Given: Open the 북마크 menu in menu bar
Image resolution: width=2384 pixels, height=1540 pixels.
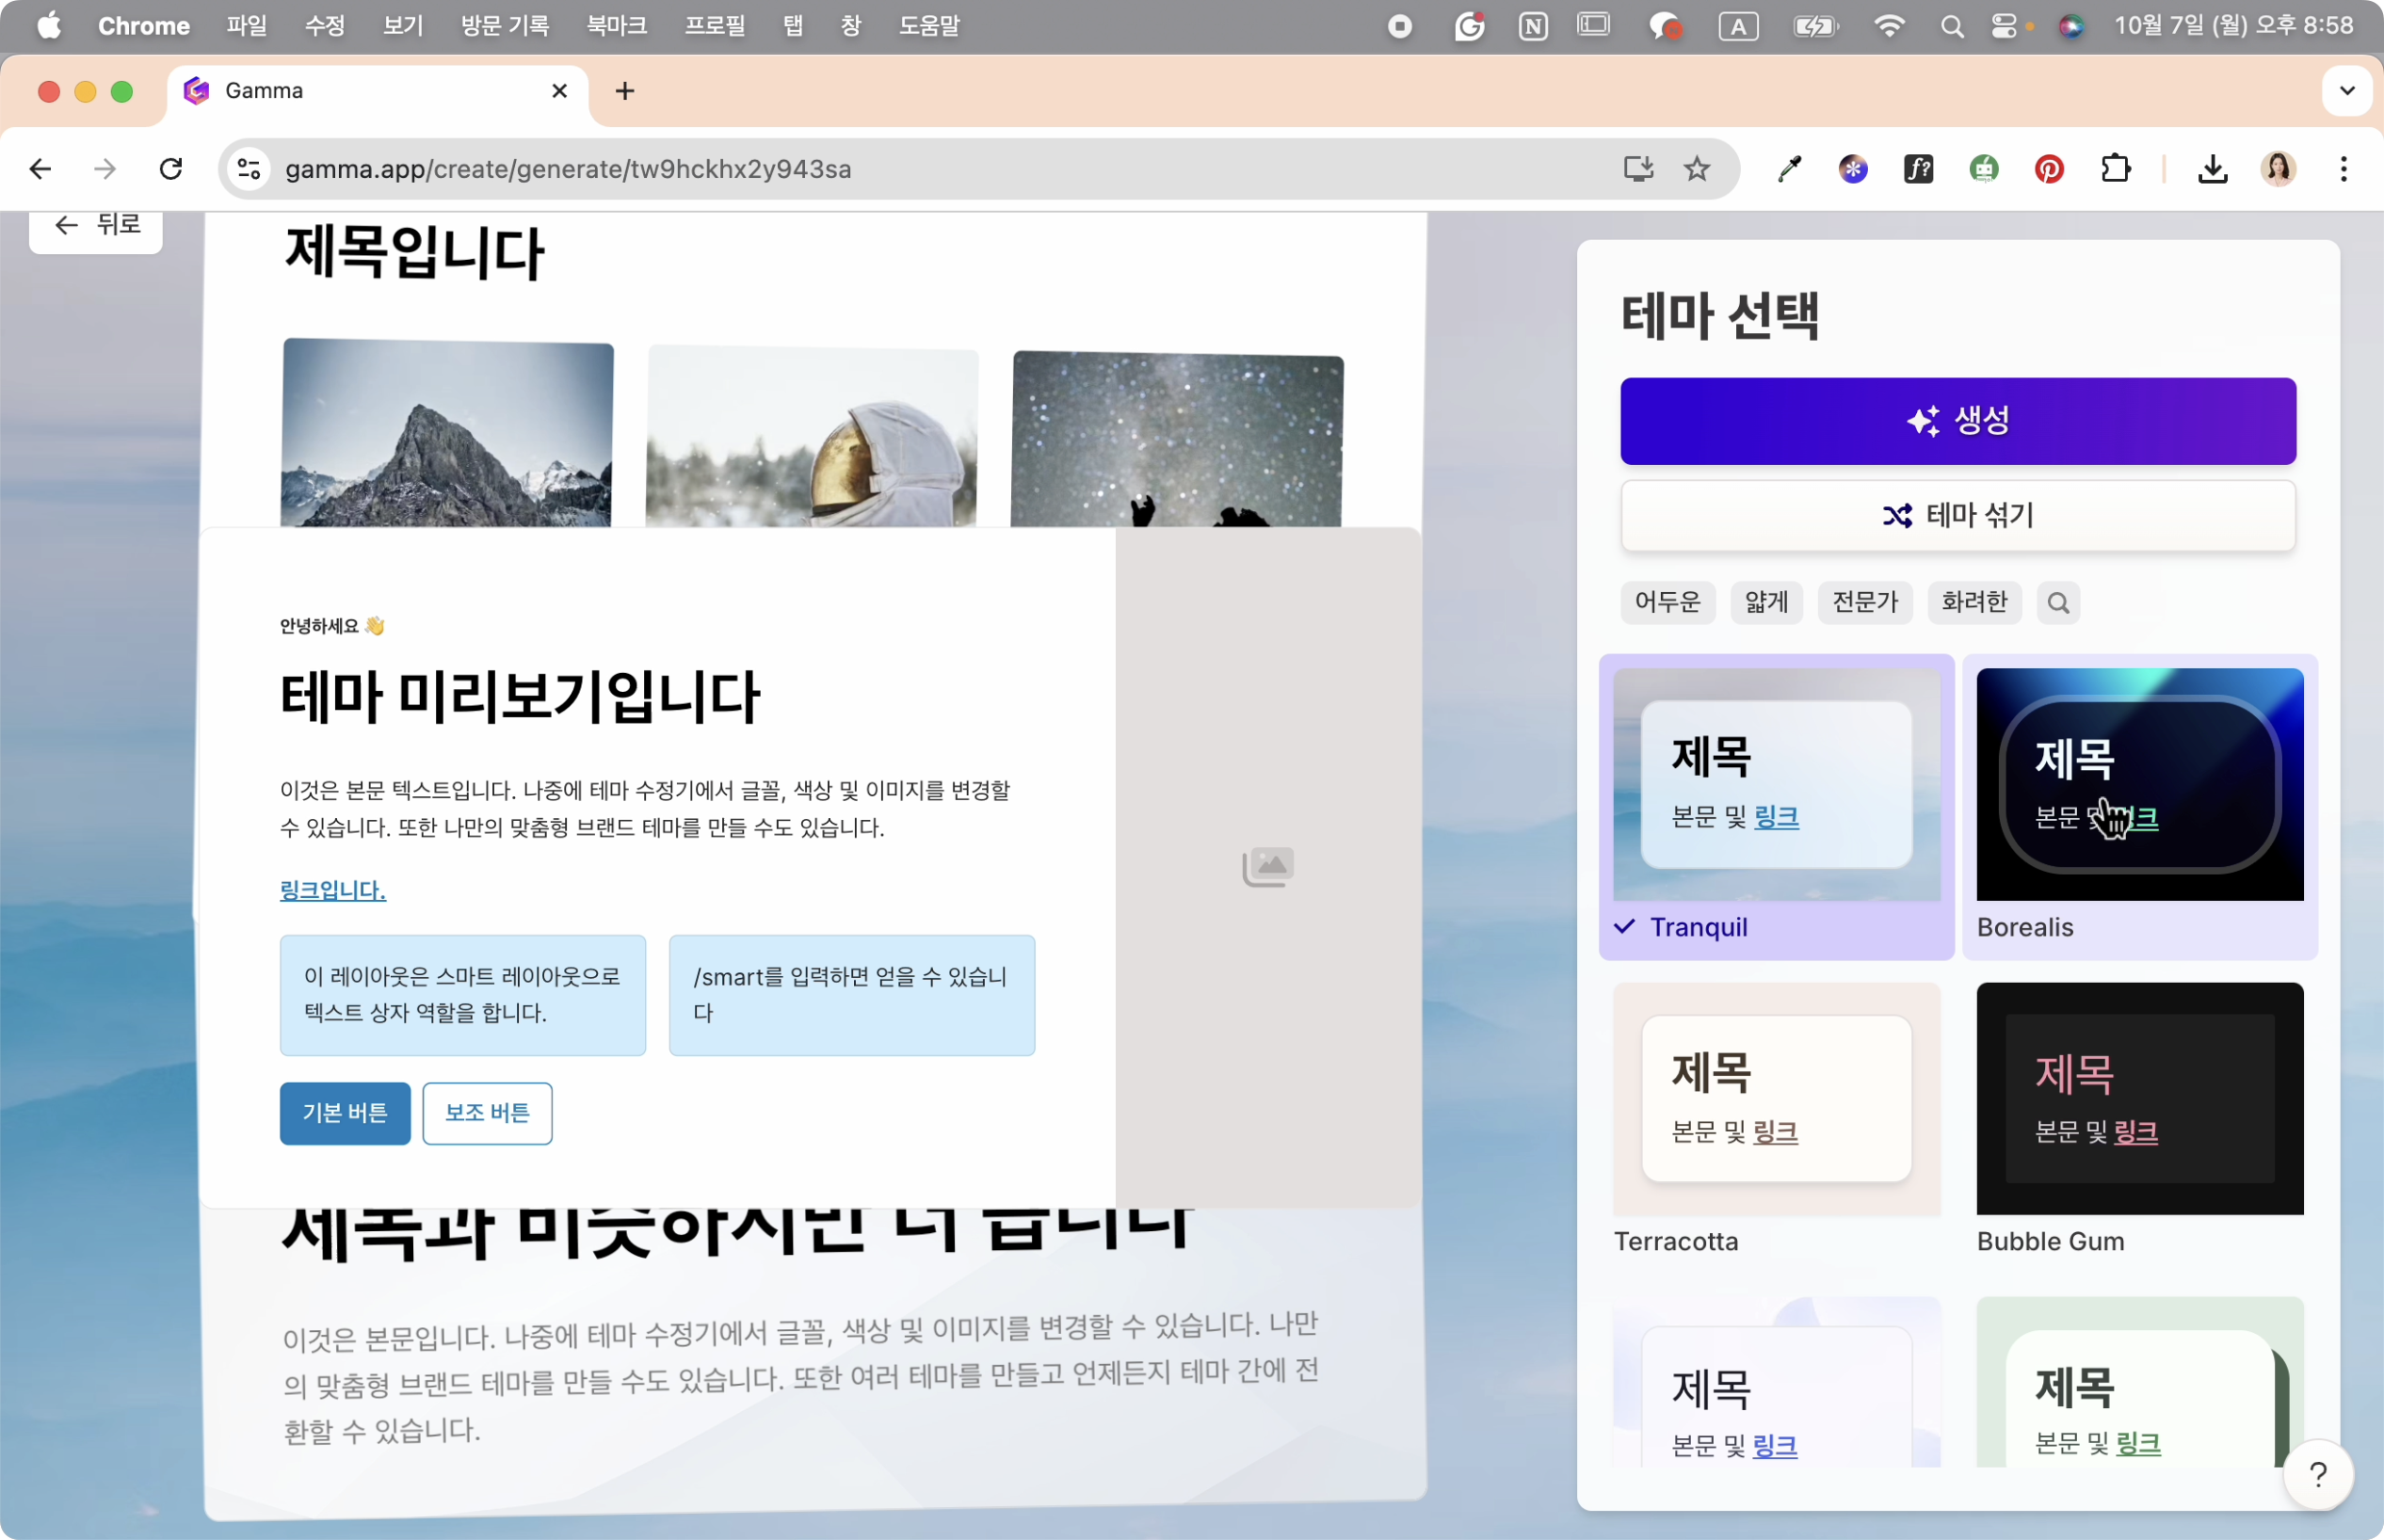Looking at the screenshot, I should point(616,26).
